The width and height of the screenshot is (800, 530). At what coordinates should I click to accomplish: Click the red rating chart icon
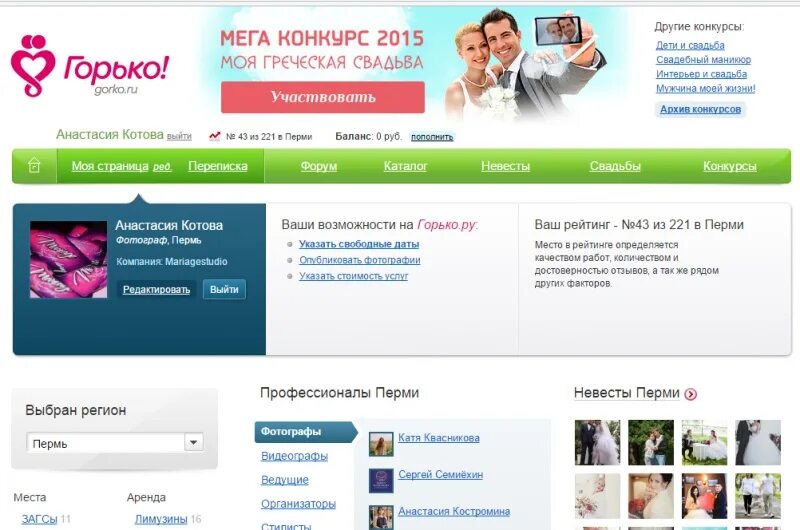point(215,136)
